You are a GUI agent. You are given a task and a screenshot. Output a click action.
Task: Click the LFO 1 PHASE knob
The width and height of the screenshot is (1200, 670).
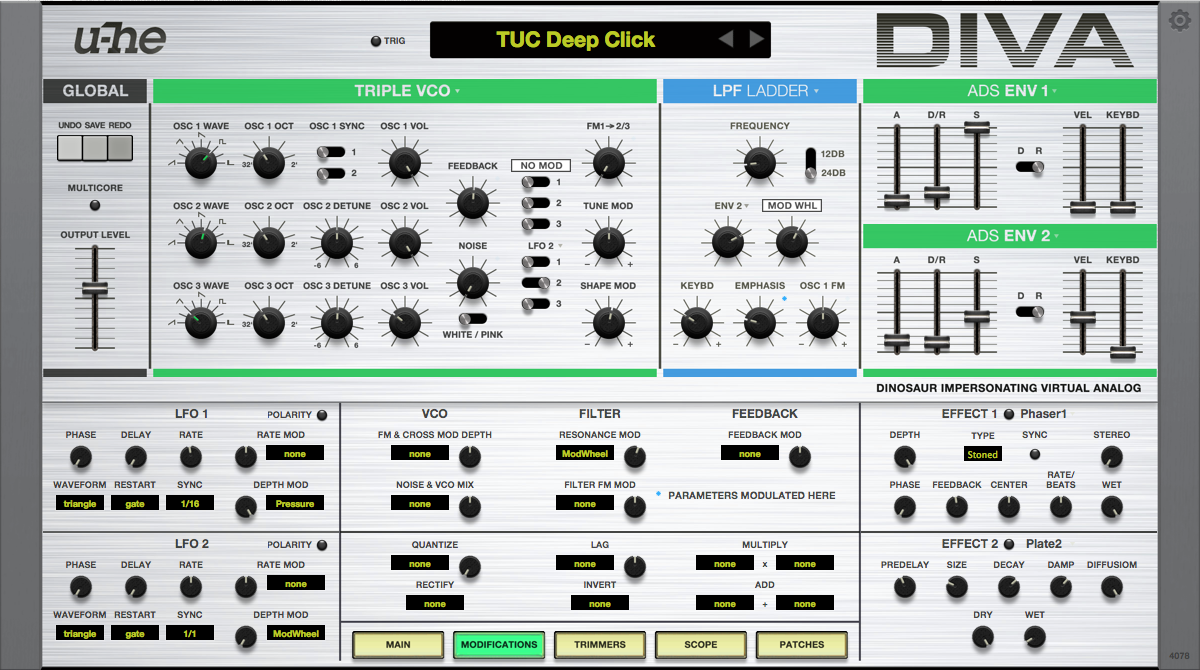click(81, 458)
